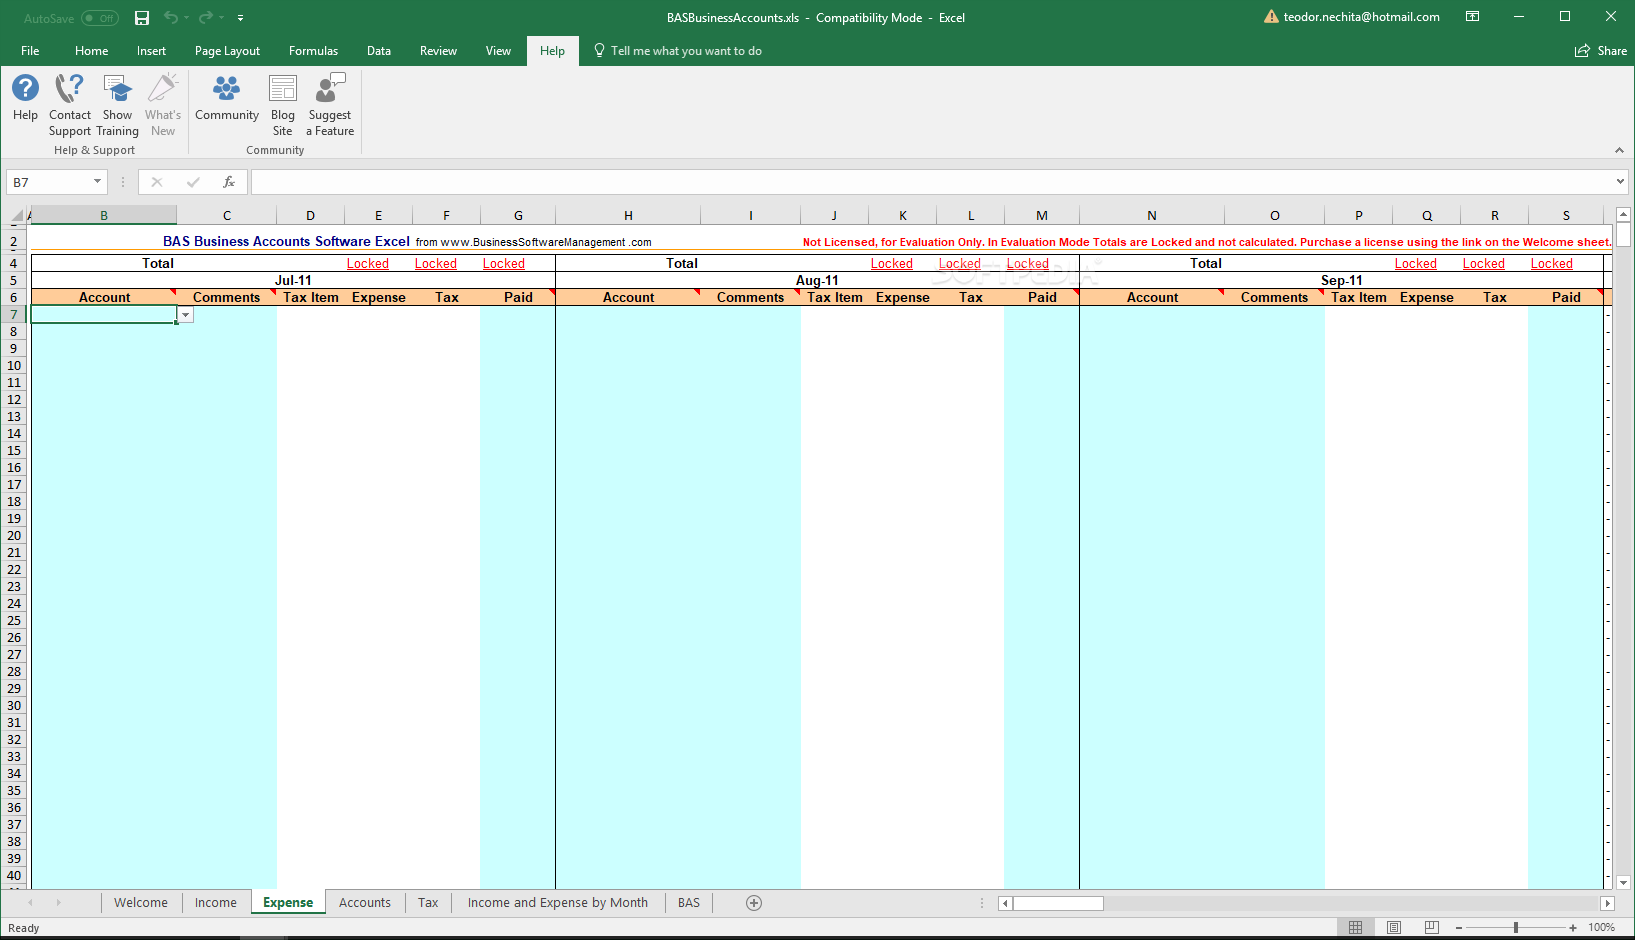This screenshot has width=1635, height=940.
Task: Select the Accounts sheet tab
Action: tap(365, 903)
